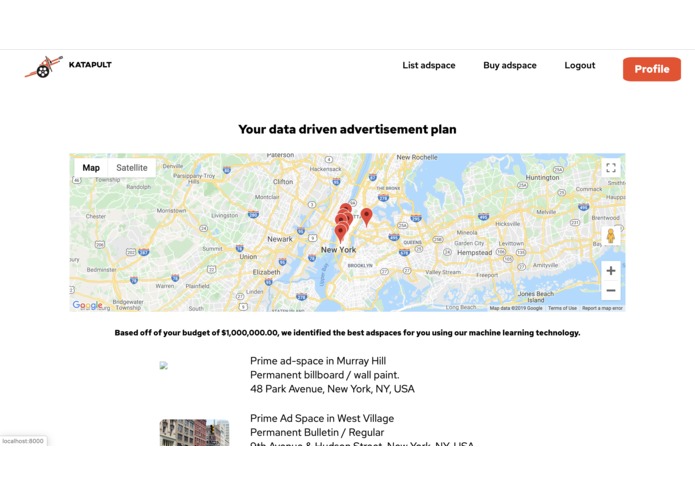Click 'Prime ad-space in Murray Hill' title
The image size is (695, 494).
click(318, 361)
